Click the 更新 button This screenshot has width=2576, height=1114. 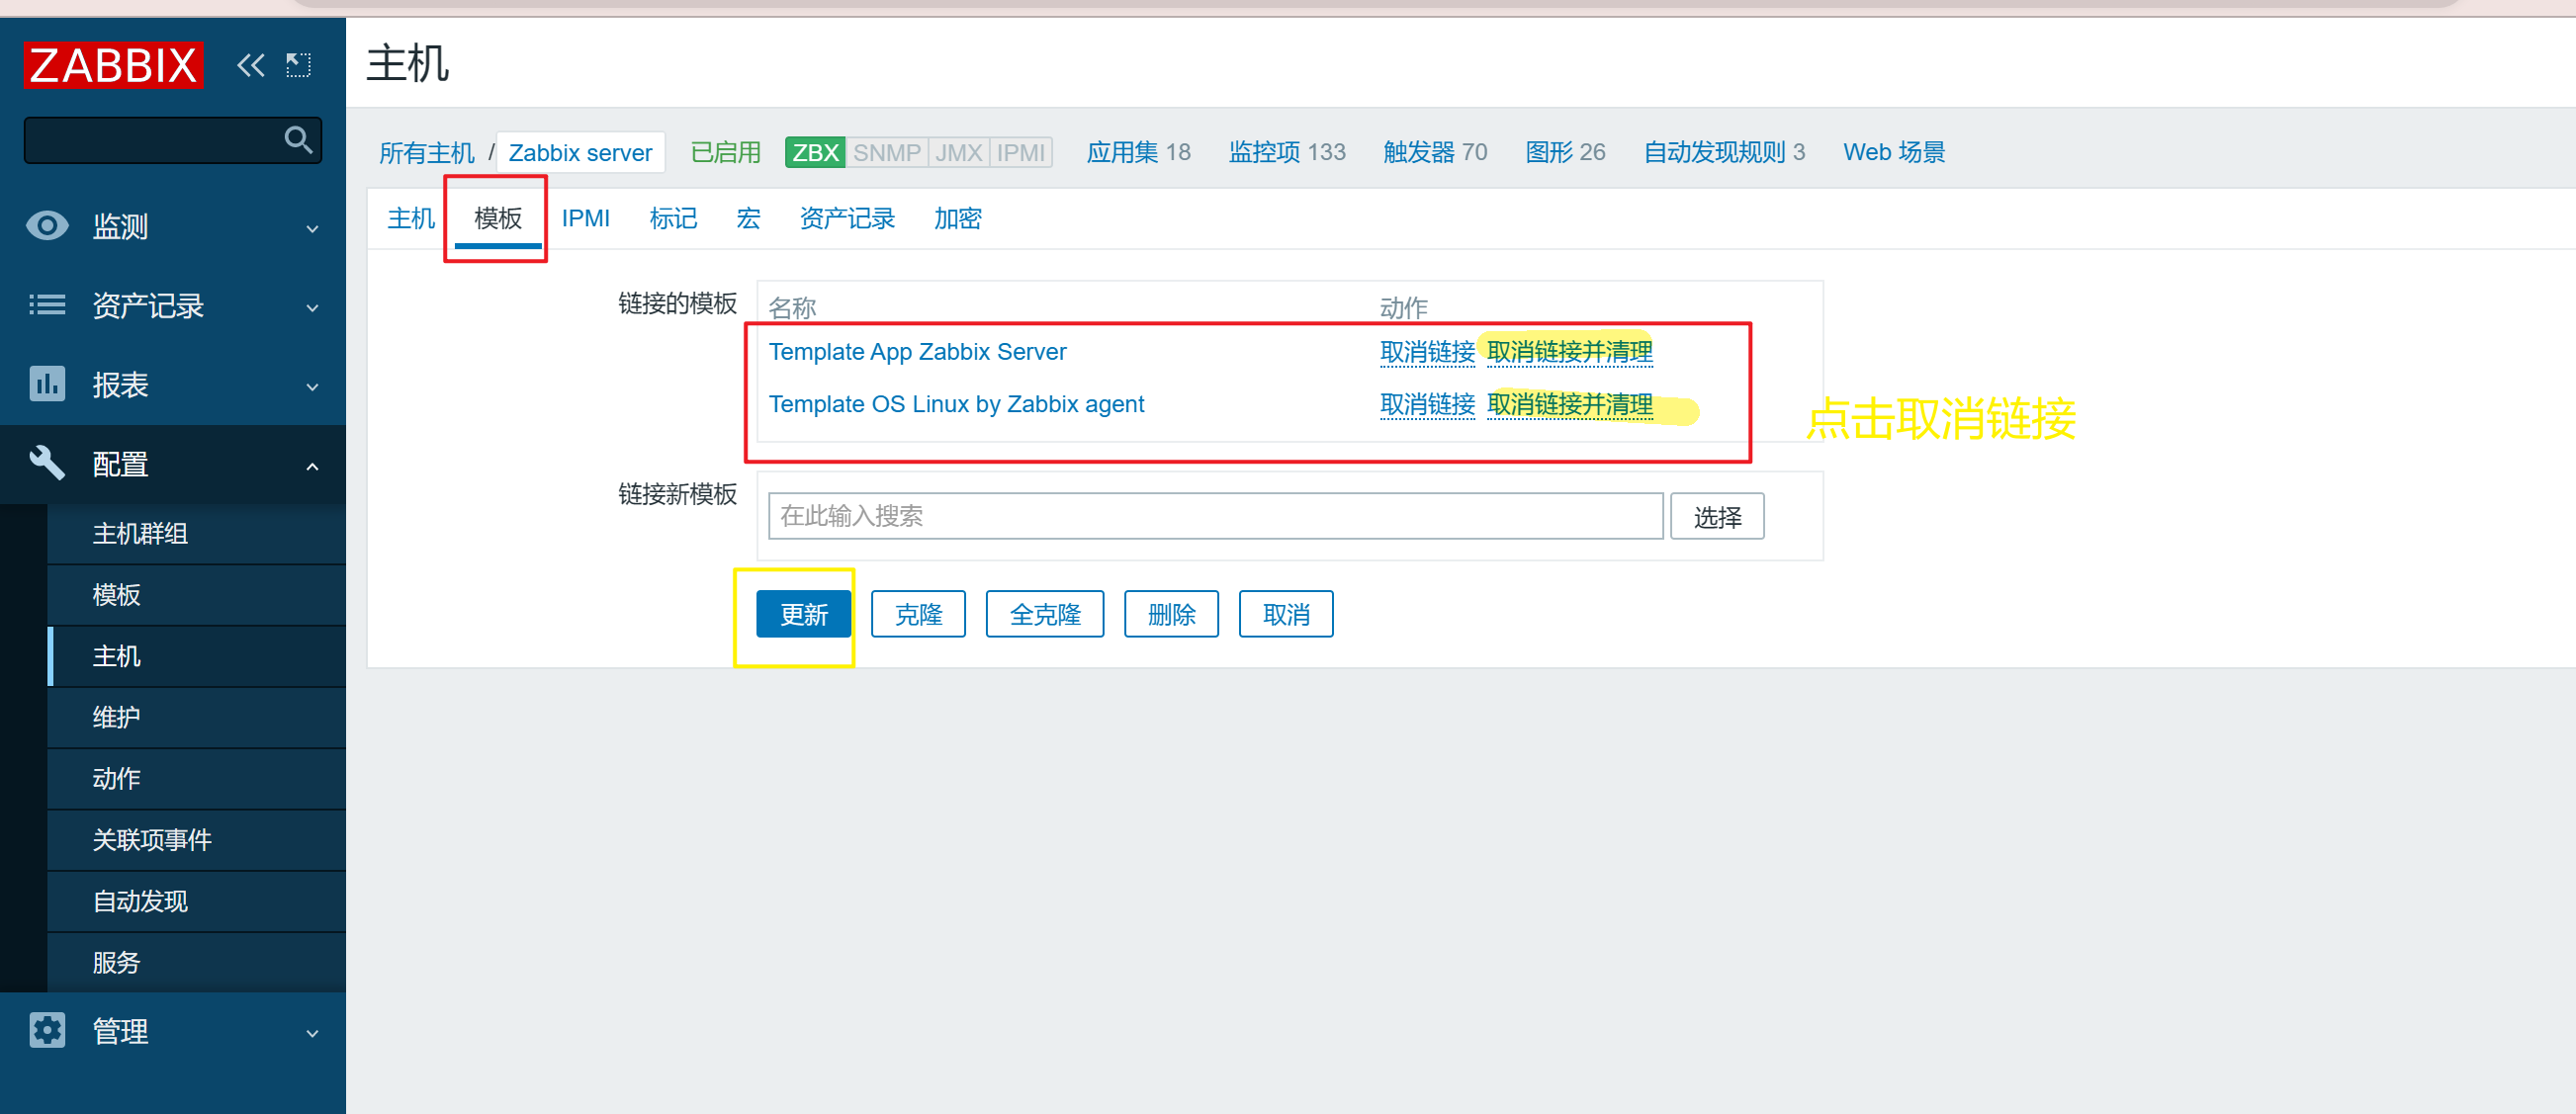803,614
